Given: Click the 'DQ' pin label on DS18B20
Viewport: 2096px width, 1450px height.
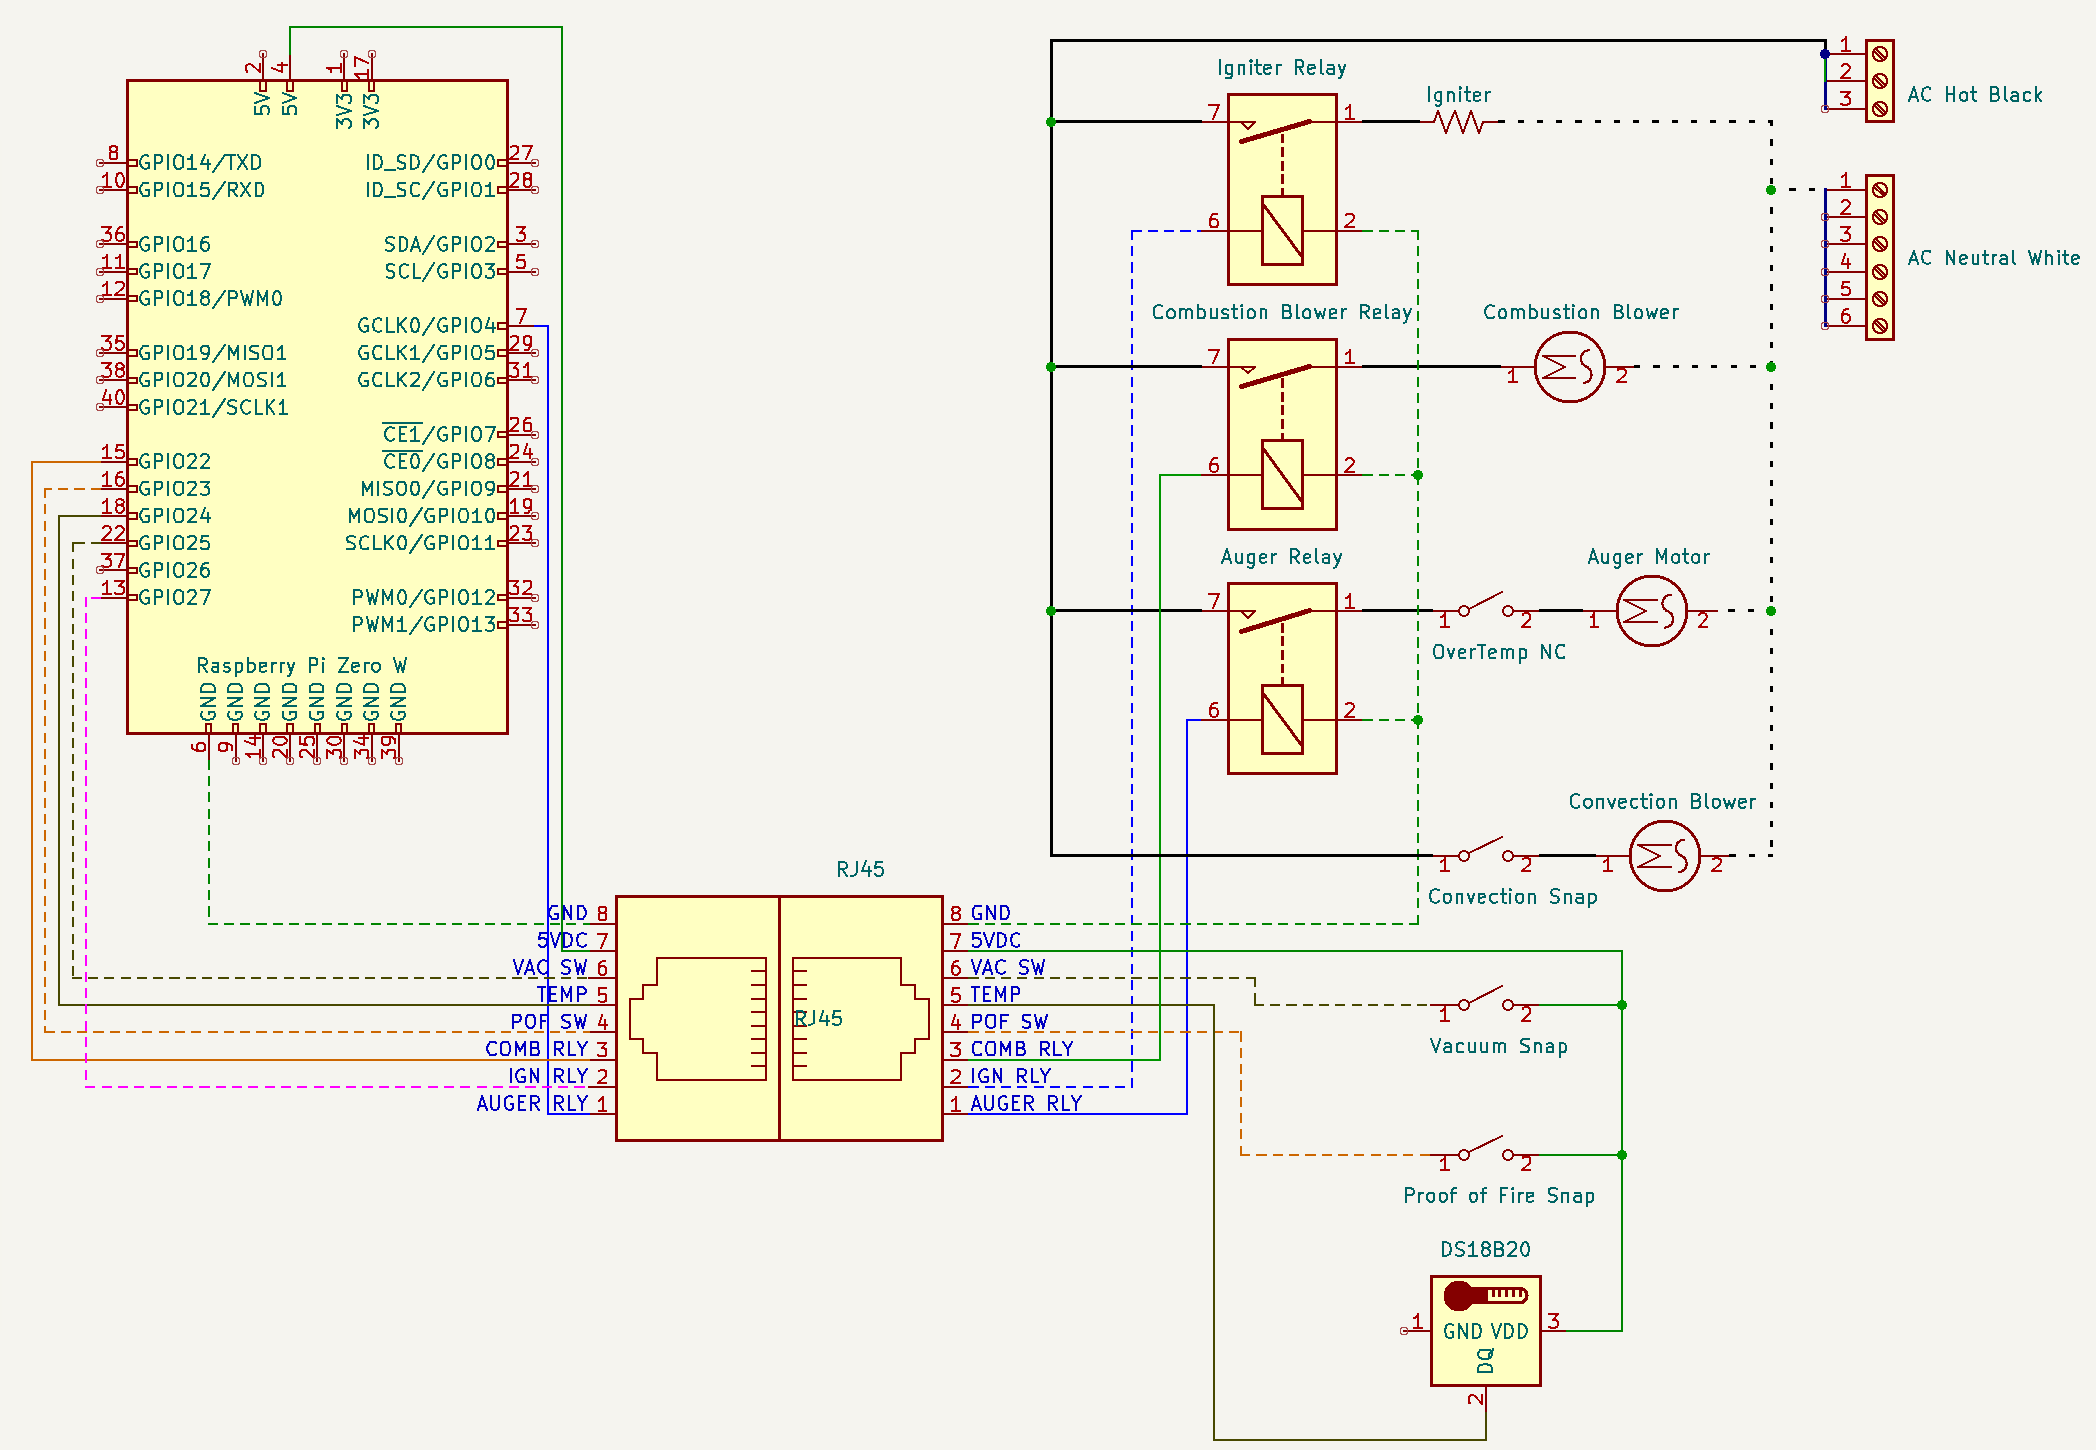Looking at the screenshot, I should 1485,1361.
